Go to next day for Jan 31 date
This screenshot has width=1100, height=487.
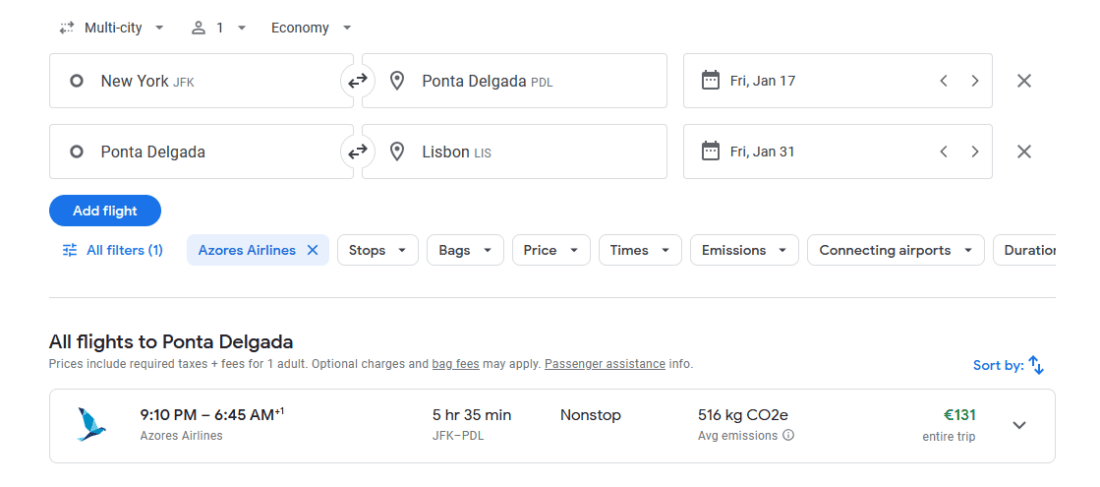coord(975,152)
